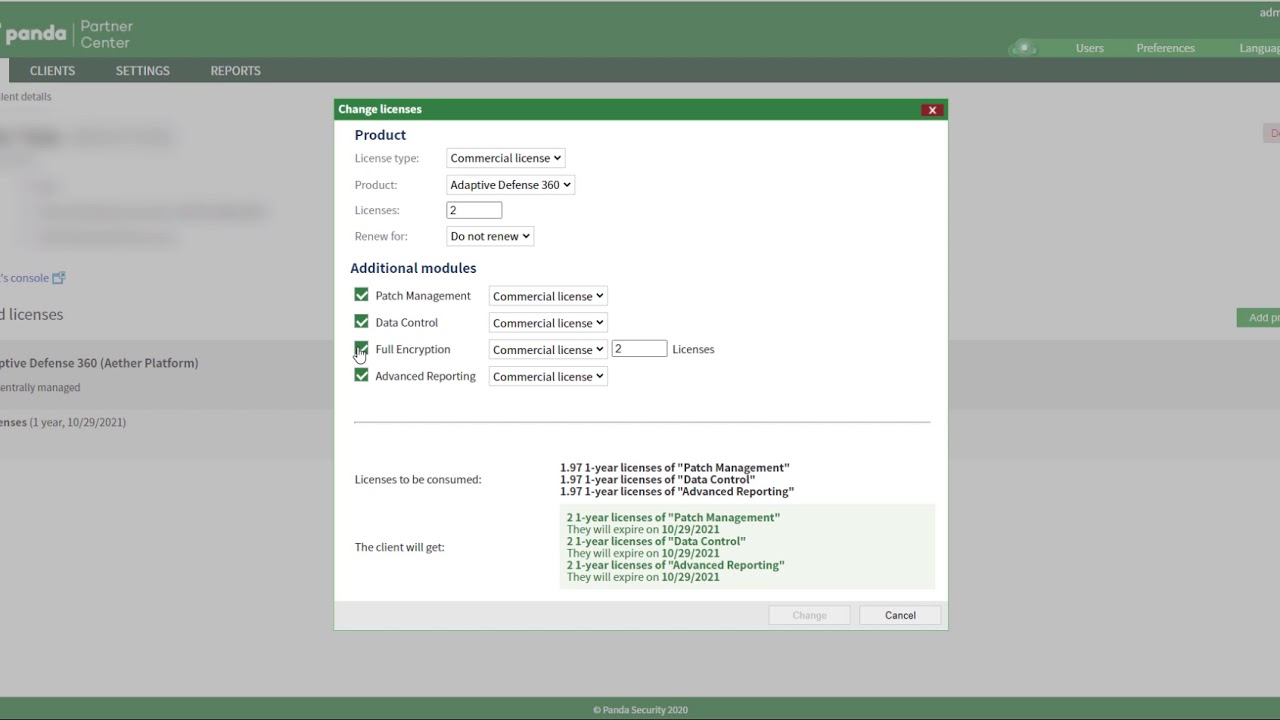Open the License type dropdown
The width and height of the screenshot is (1280, 720).
(x=505, y=158)
